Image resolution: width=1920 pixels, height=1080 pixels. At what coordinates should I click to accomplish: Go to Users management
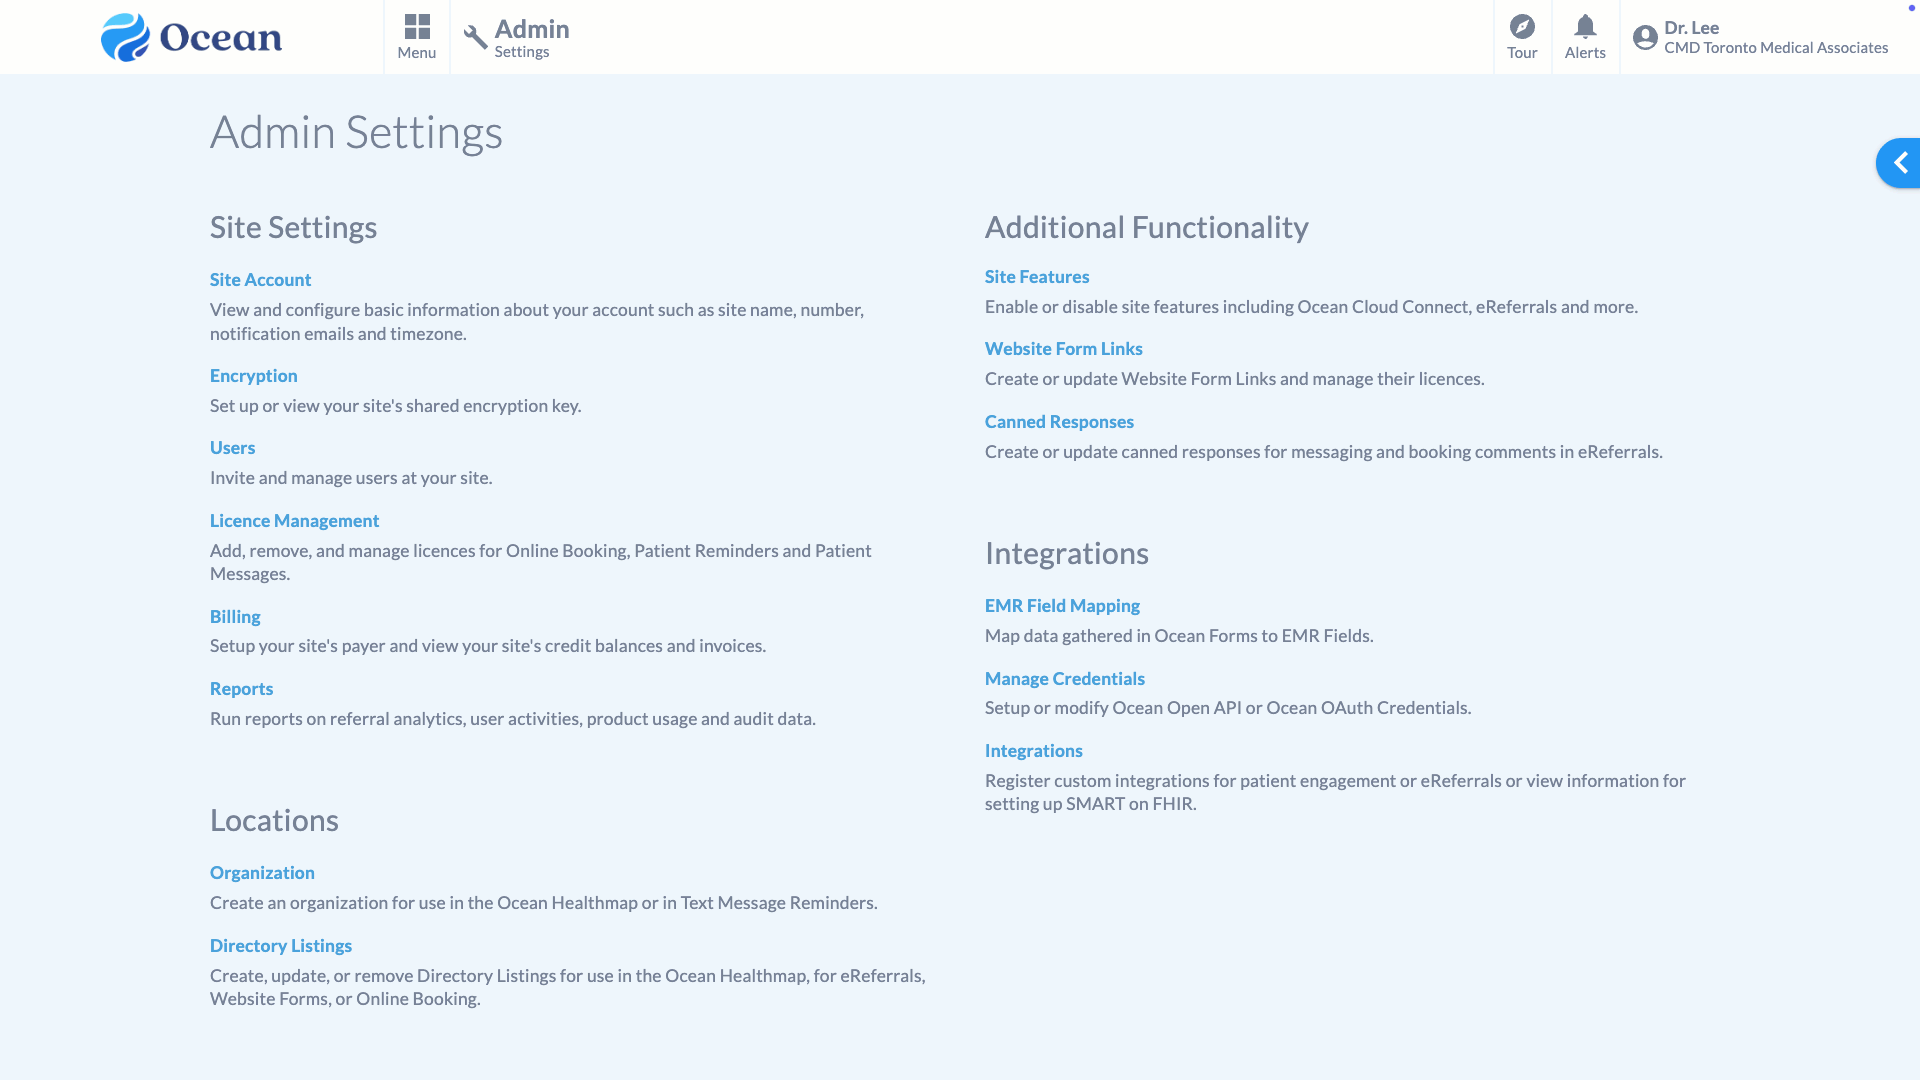(x=232, y=448)
